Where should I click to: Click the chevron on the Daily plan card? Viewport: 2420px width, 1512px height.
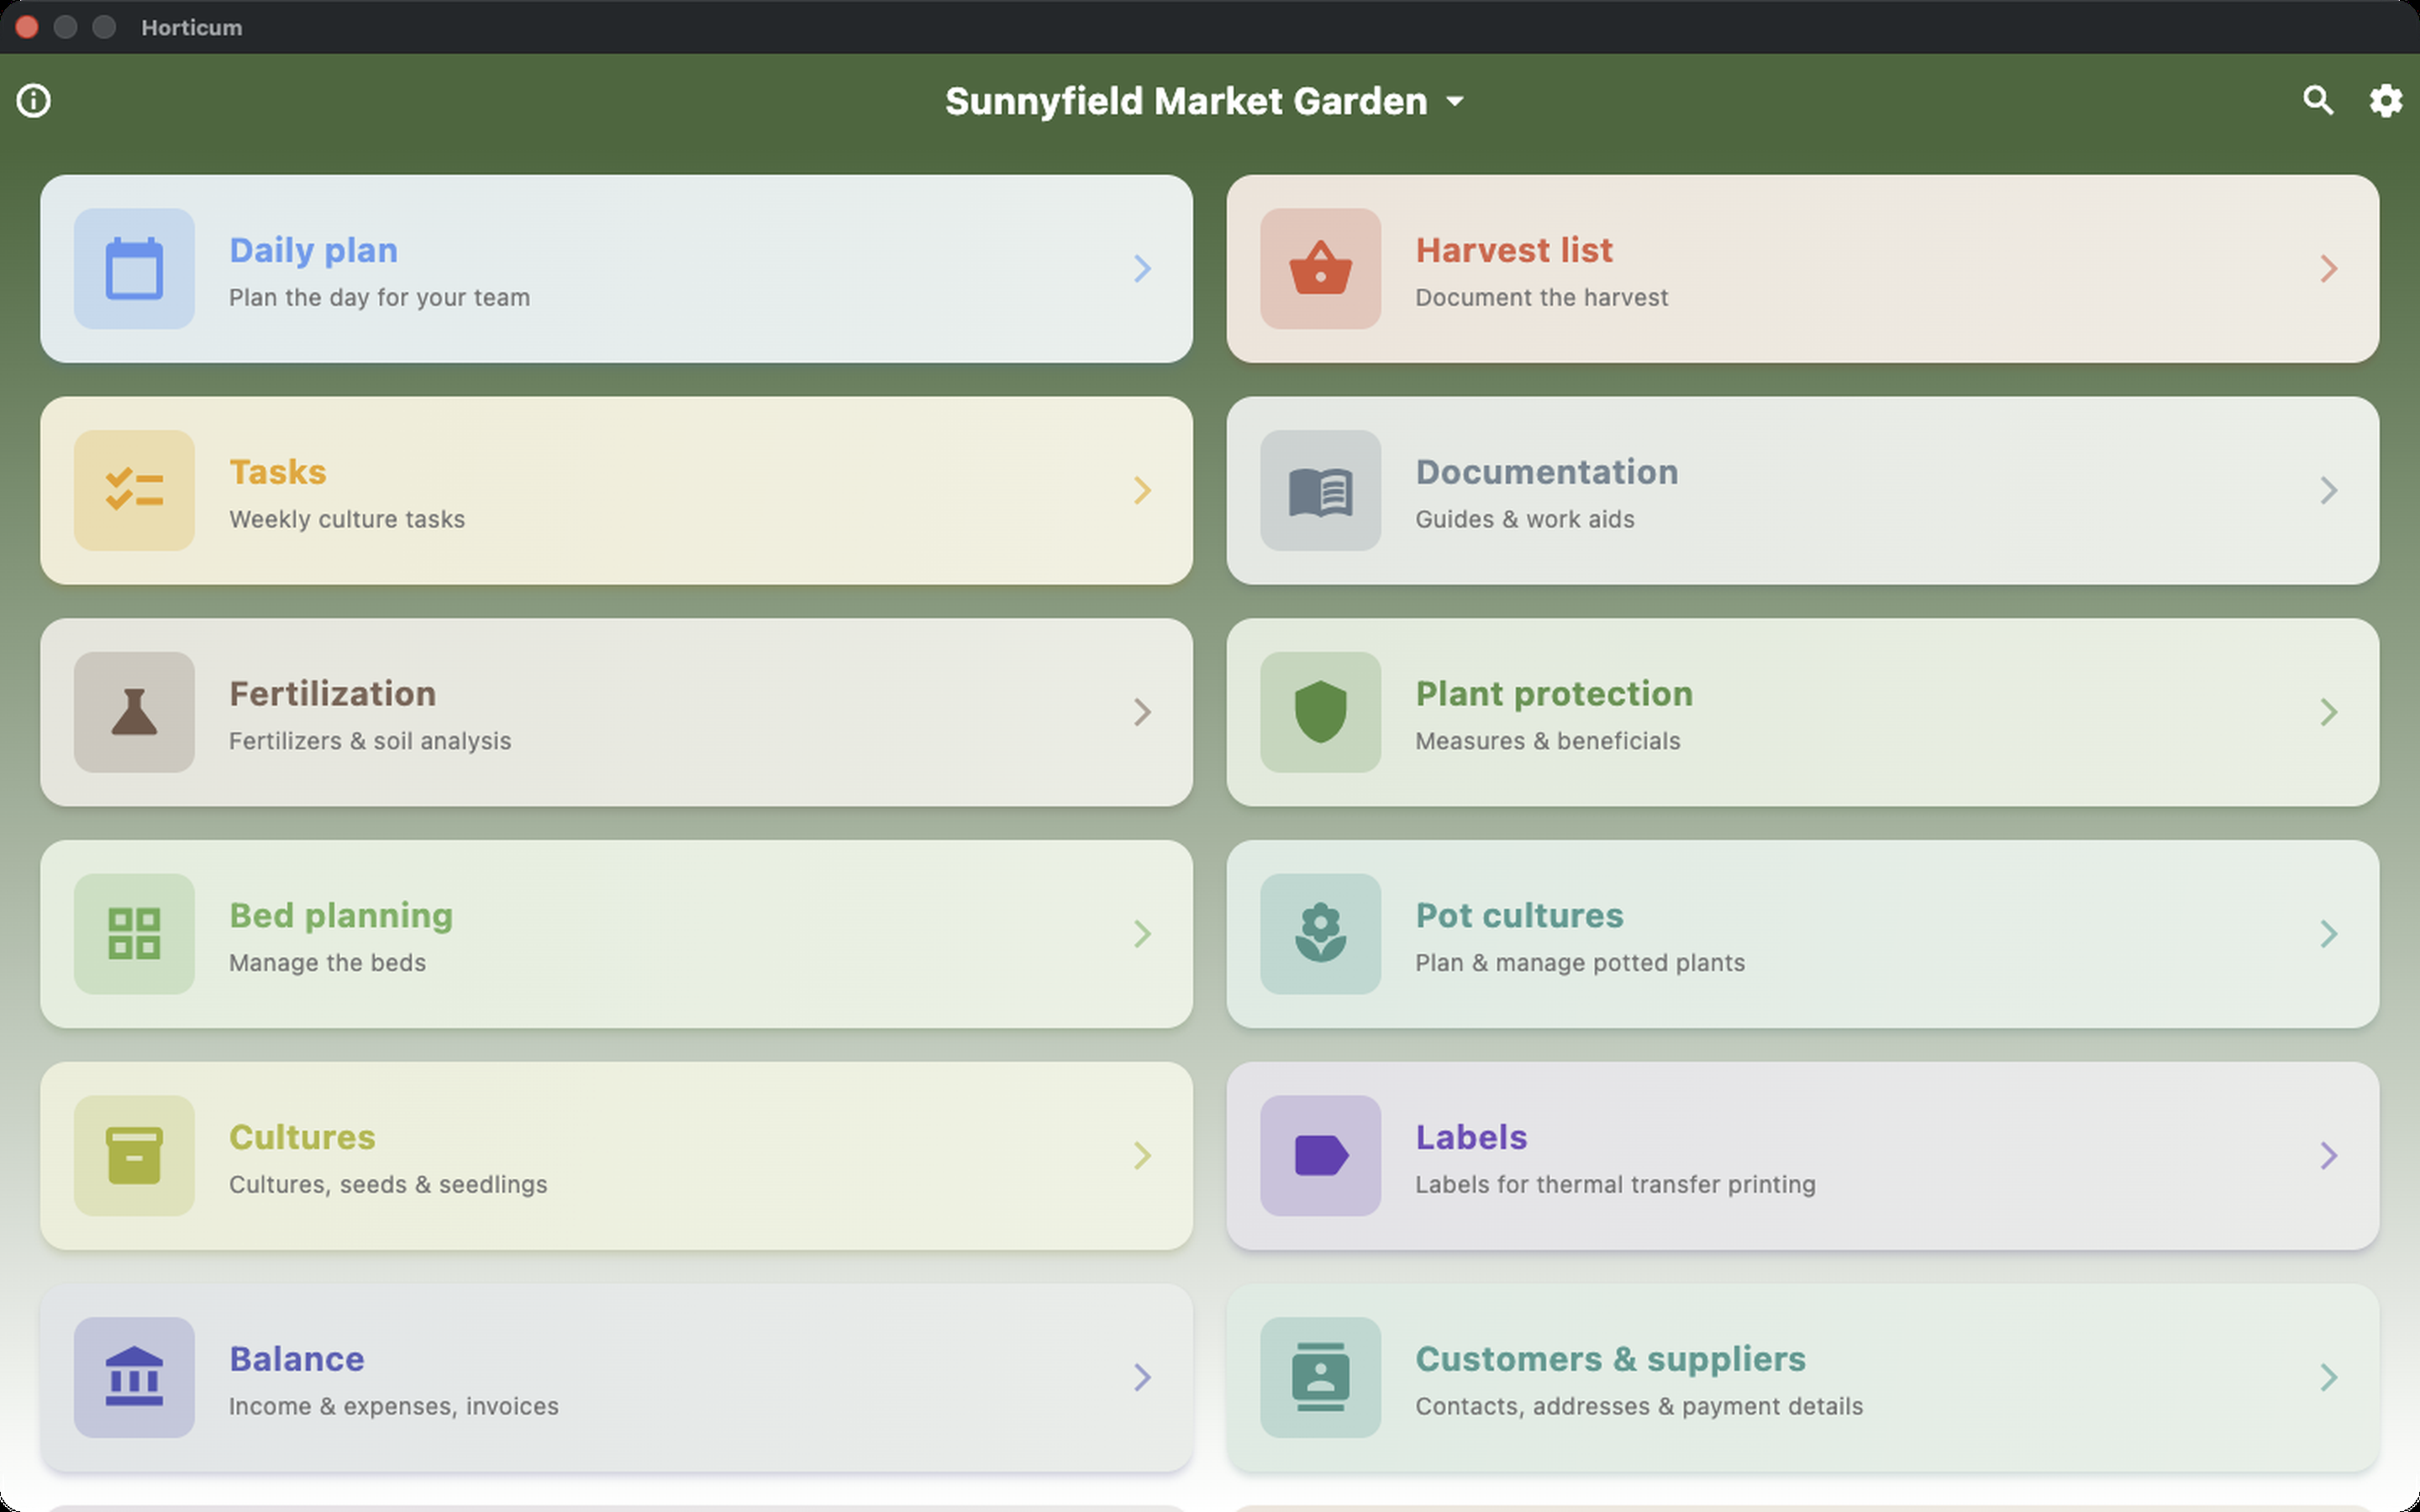[x=1142, y=268]
